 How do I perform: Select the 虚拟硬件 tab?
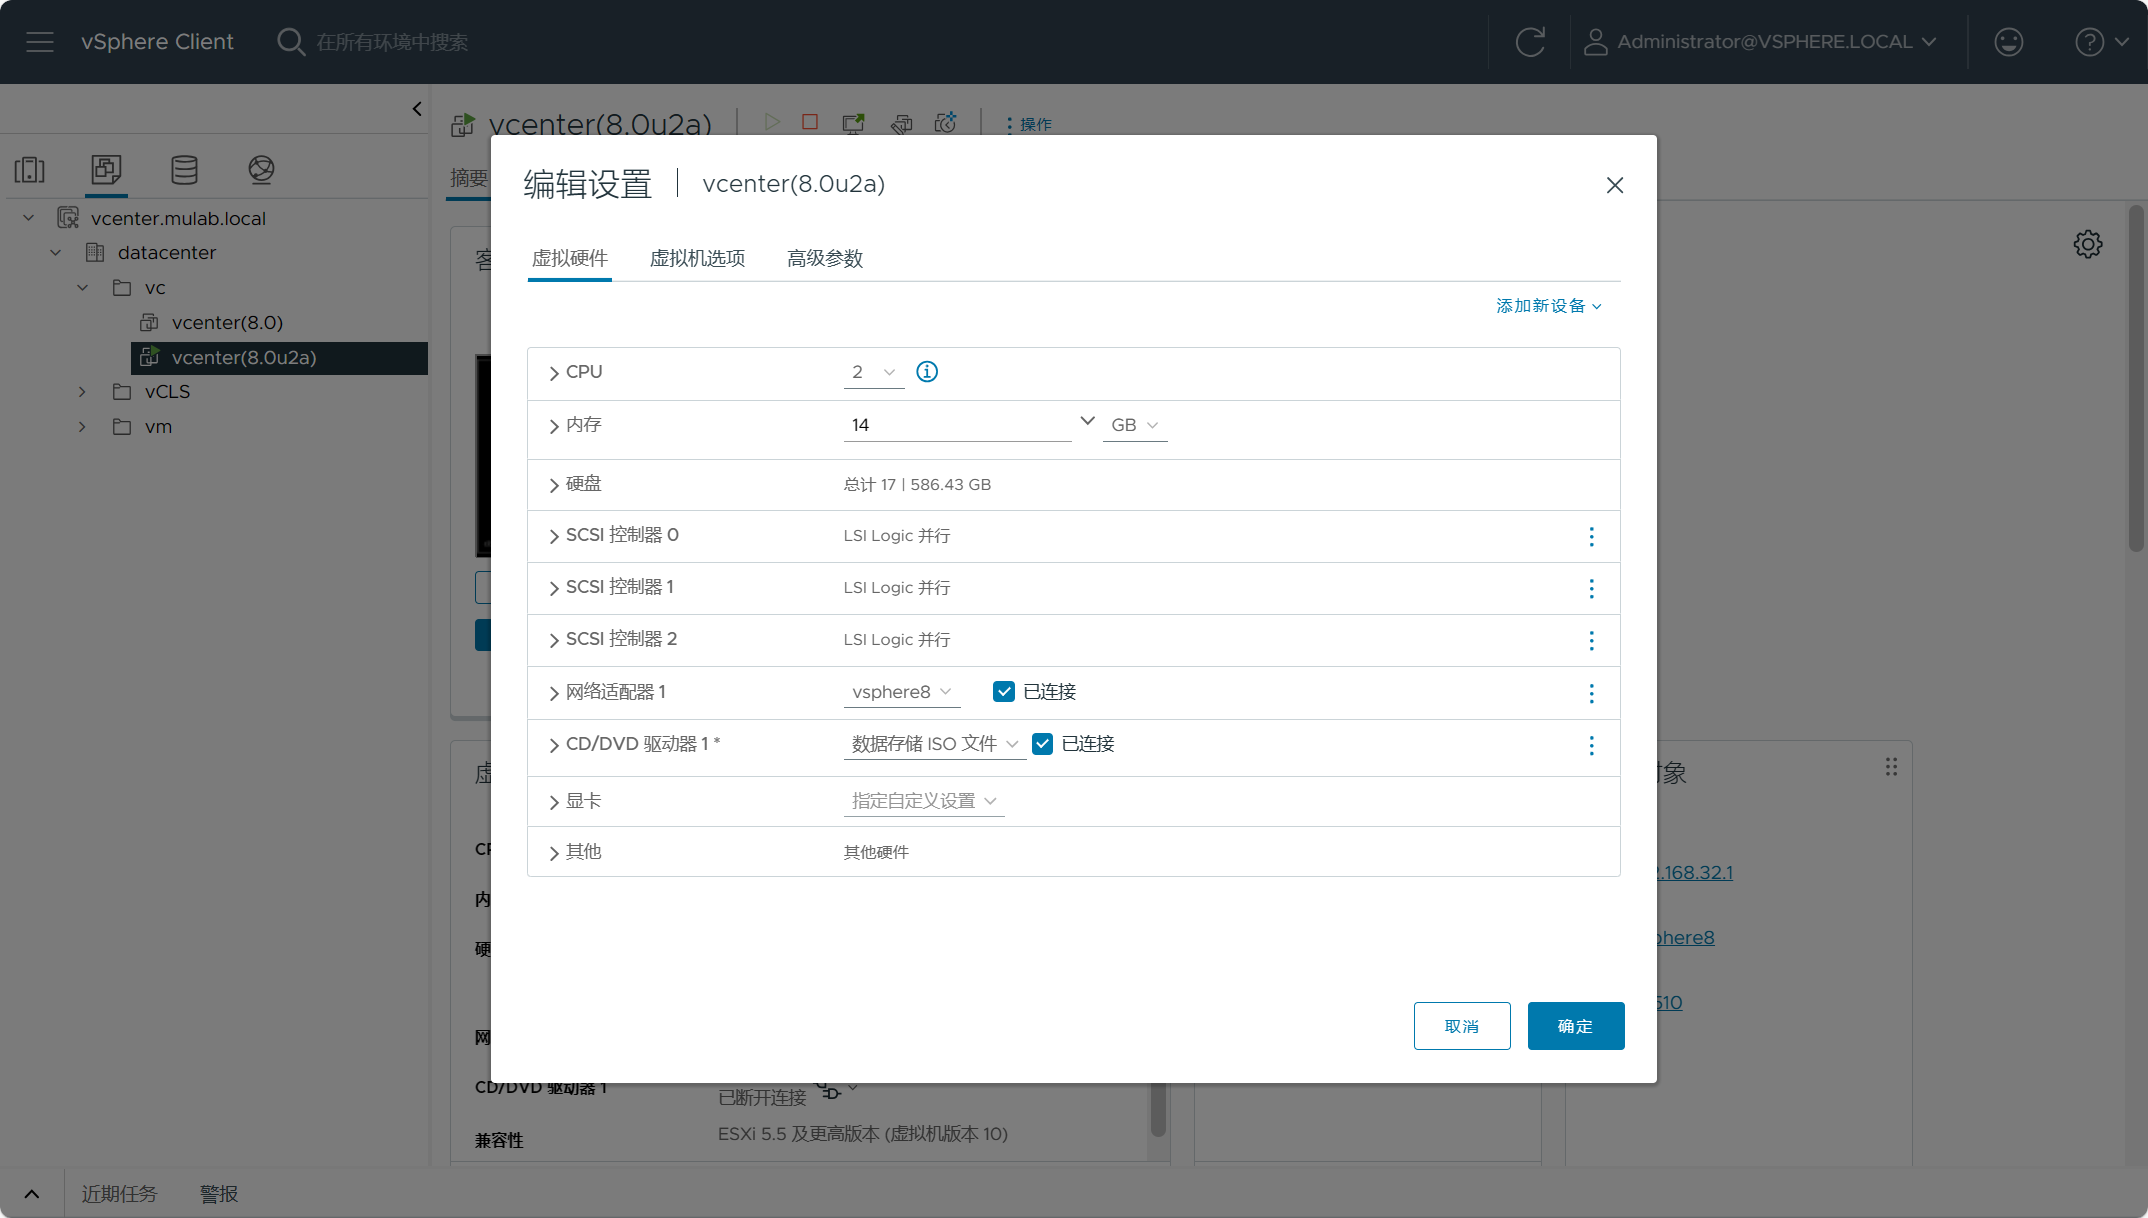570,258
